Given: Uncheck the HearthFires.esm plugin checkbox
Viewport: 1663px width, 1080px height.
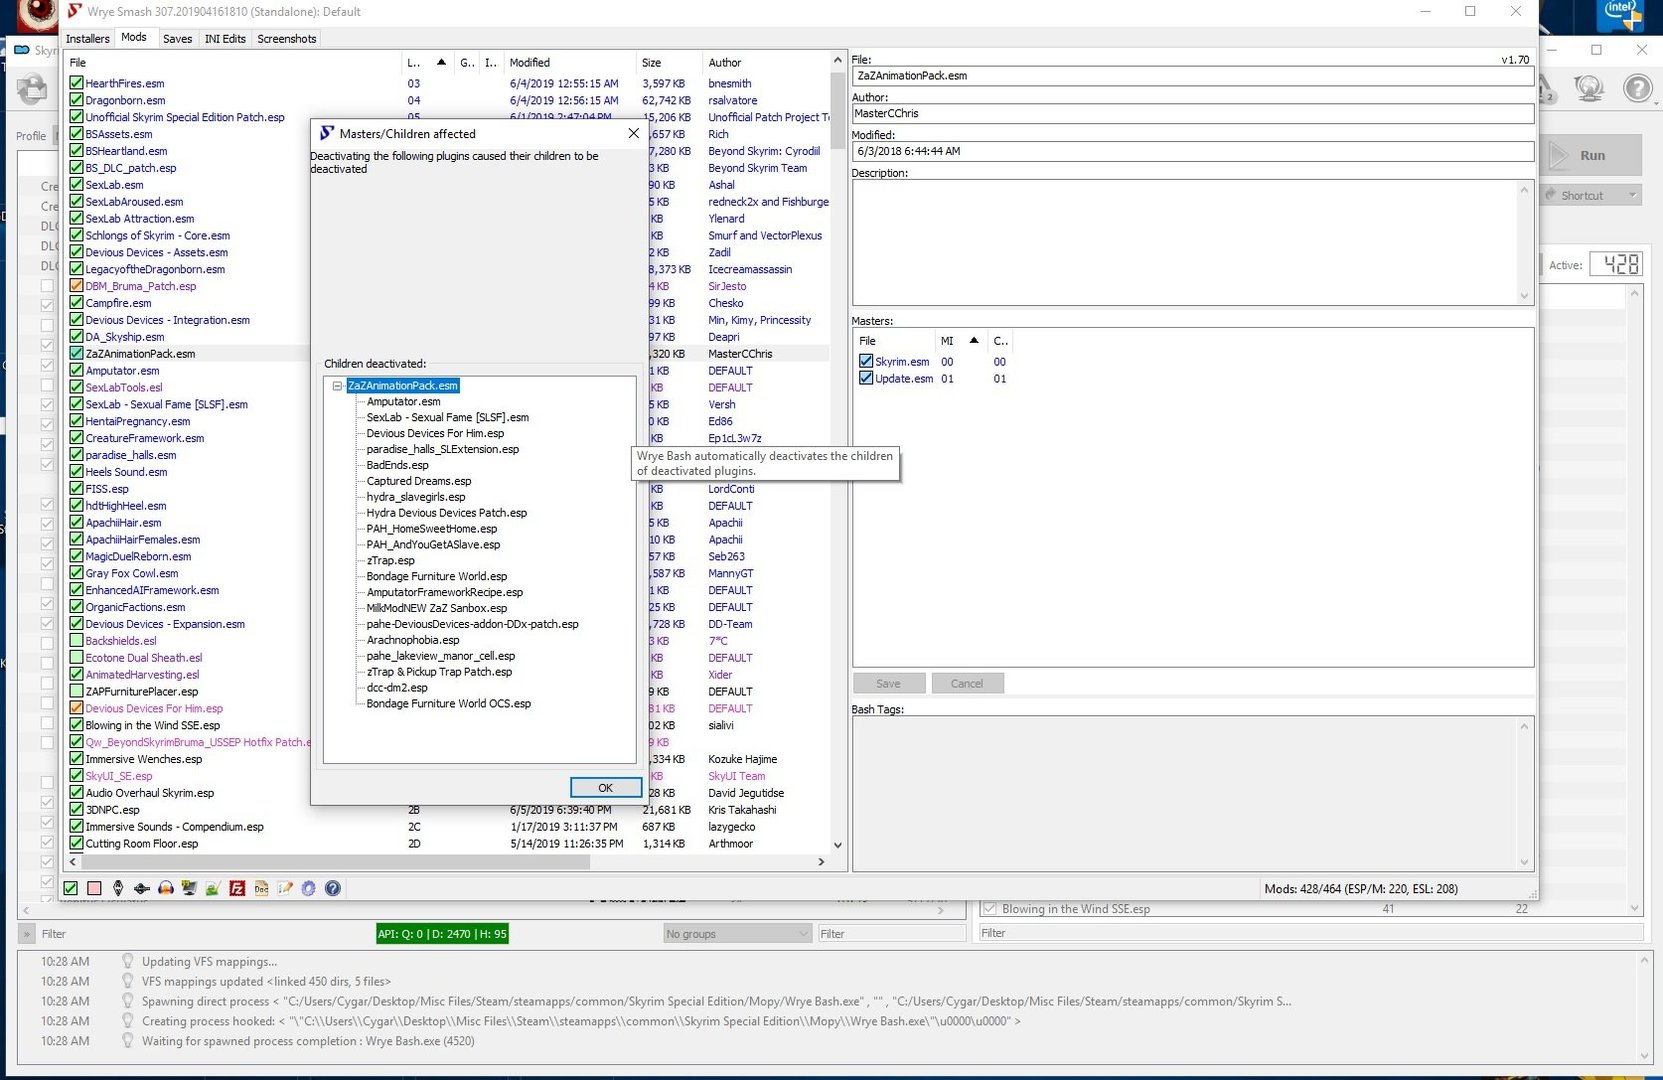Looking at the screenshot, I should pyautogui.click(x=76, y=83).
